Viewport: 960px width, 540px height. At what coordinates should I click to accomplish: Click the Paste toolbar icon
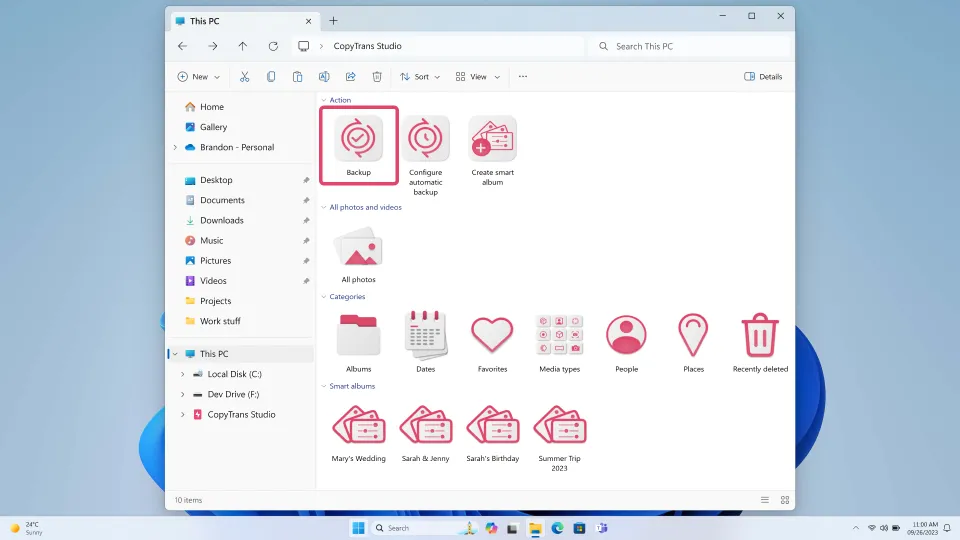click(x=298, y=77)
